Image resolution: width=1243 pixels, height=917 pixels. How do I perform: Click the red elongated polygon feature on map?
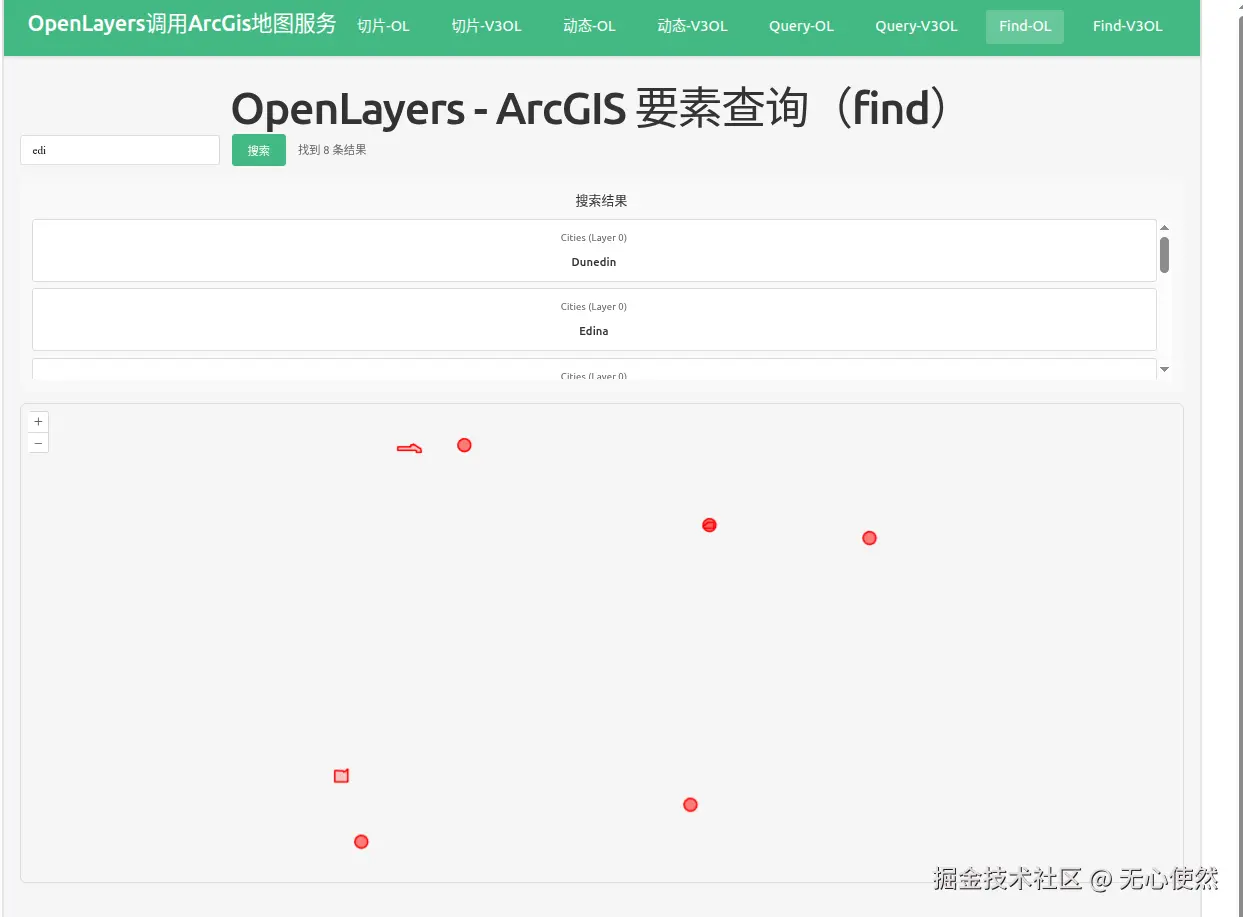pyautogui.click(x=409, y=449)
